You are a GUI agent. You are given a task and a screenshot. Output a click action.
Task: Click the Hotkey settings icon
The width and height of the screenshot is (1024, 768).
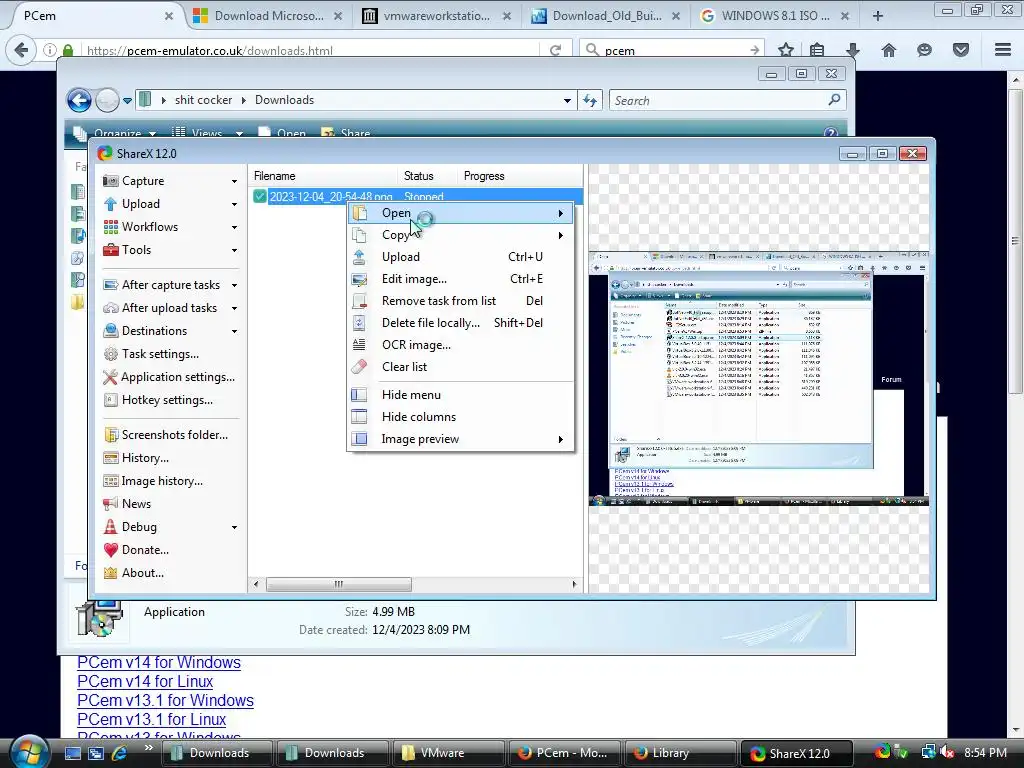(x=110, y=400)
